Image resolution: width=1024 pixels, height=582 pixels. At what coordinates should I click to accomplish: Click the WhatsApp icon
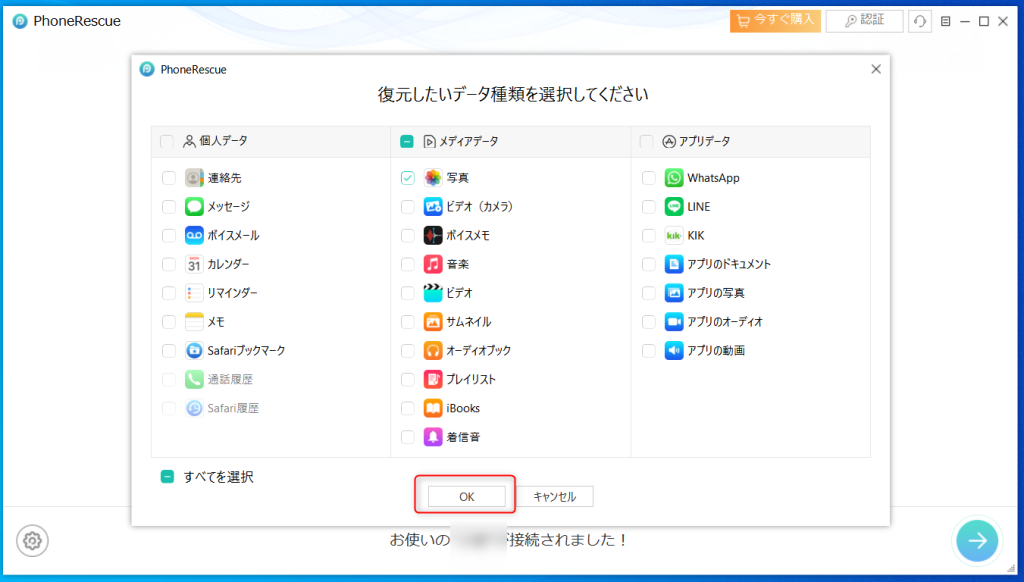click(674, 178)
